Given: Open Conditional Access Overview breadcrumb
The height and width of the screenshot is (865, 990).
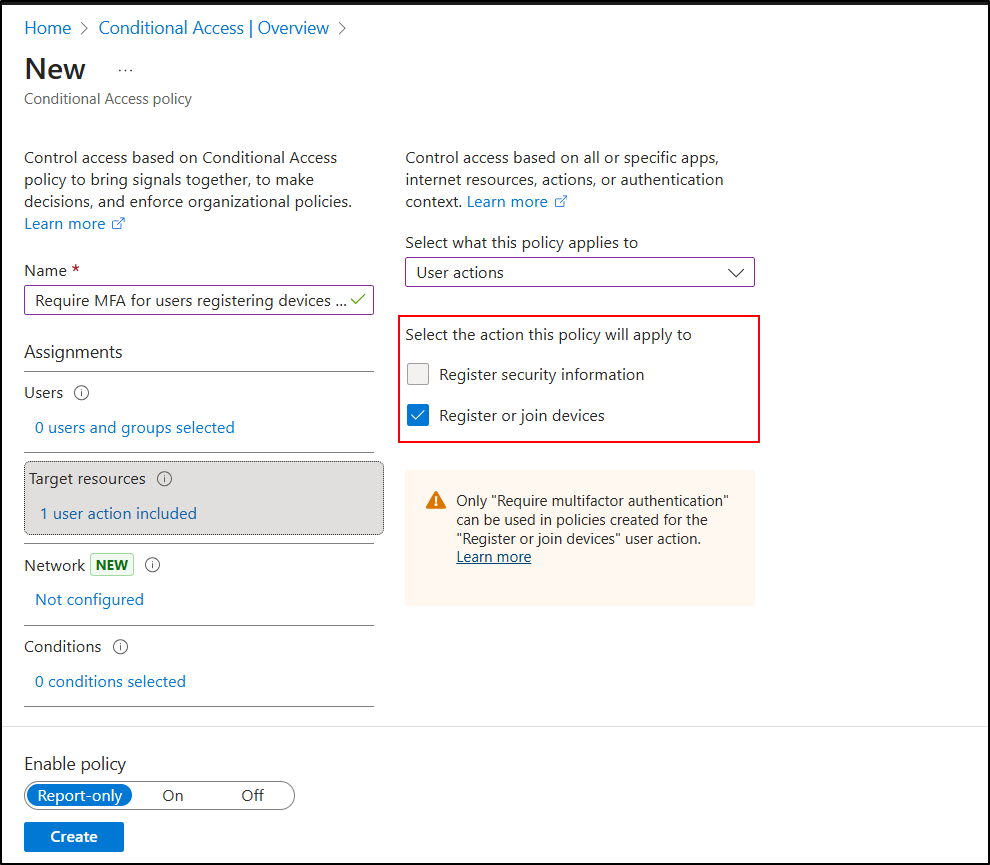Looking at the screenshot, I should point(213,28).
